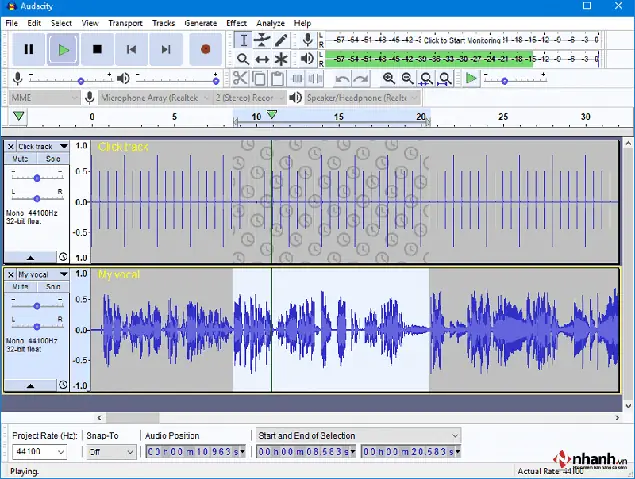
Task: Open the Project Rate dropdown
Action: point(61,451)
